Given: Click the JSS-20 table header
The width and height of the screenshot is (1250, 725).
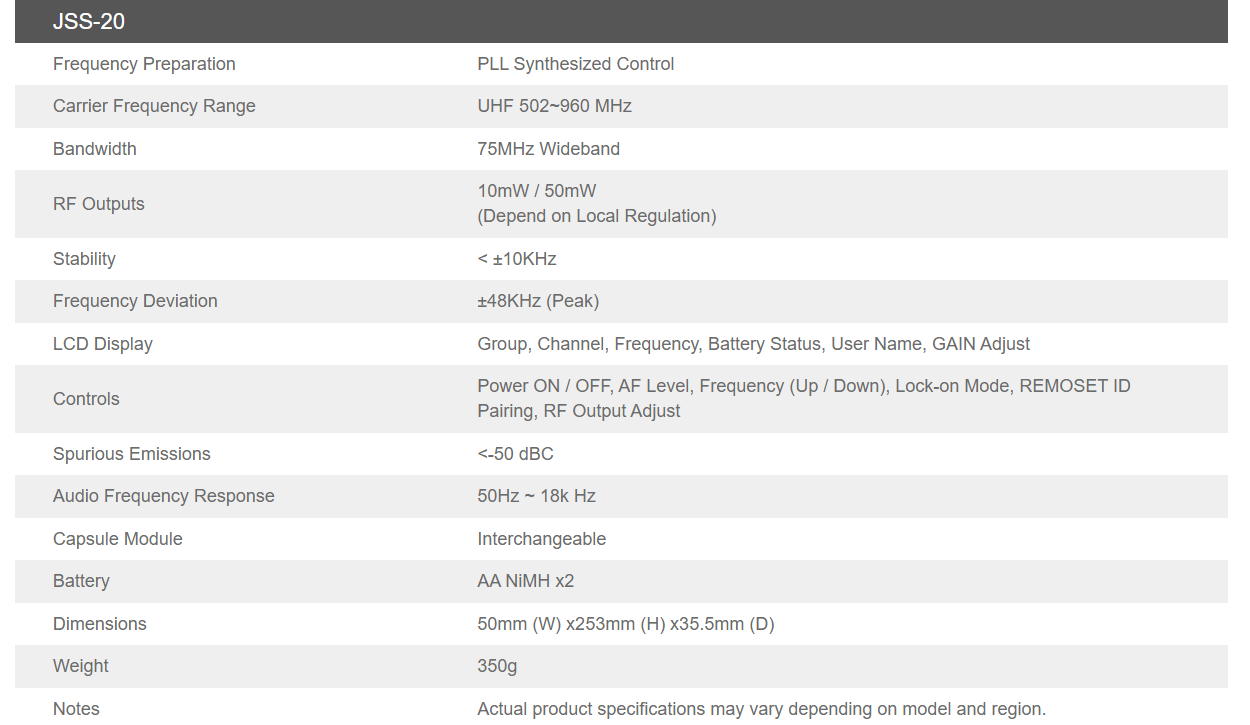Looking at the screenshot, I should pyautogui.click(x=89, y=21).
